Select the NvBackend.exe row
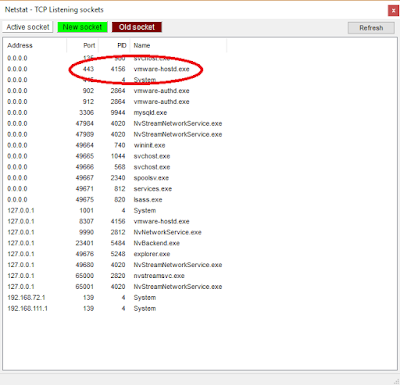 tap(115, 243)
